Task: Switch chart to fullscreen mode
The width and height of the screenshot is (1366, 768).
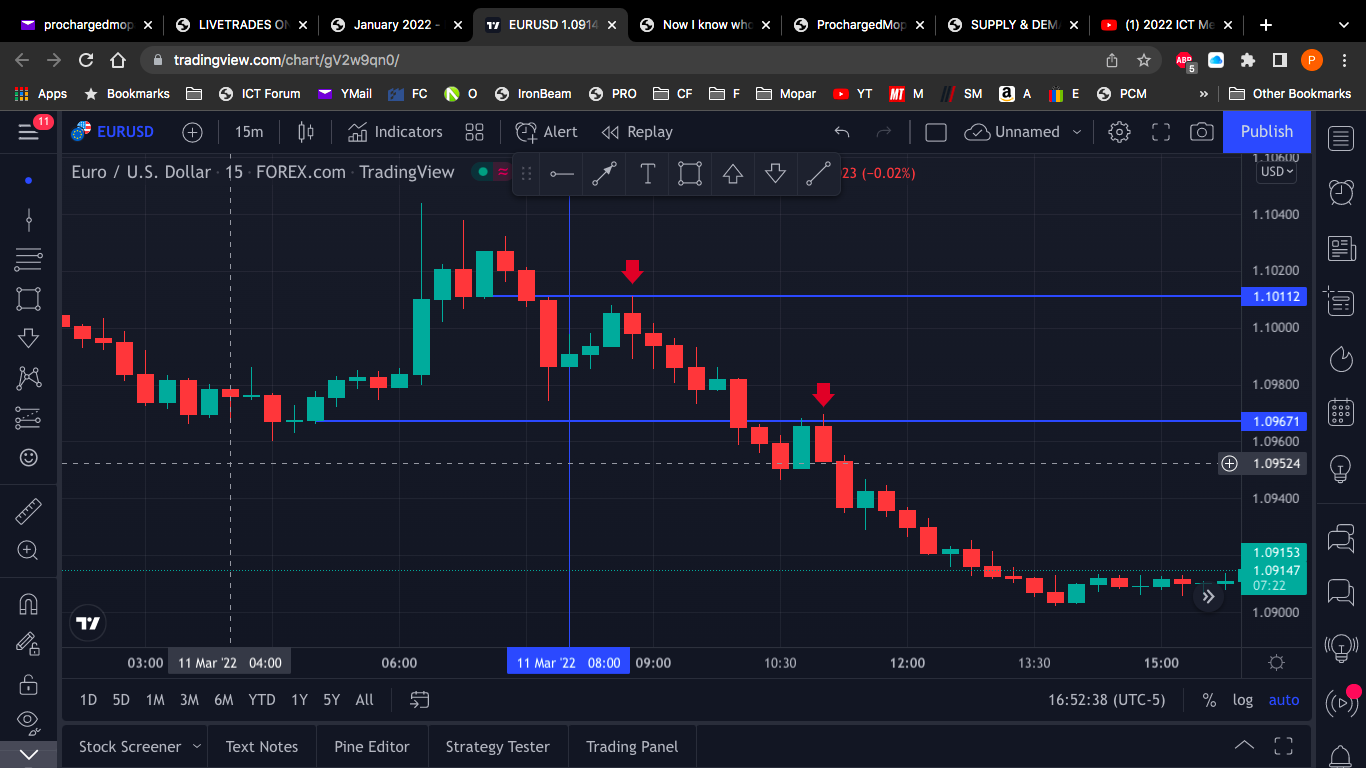Action: (x=1161, y=132)
